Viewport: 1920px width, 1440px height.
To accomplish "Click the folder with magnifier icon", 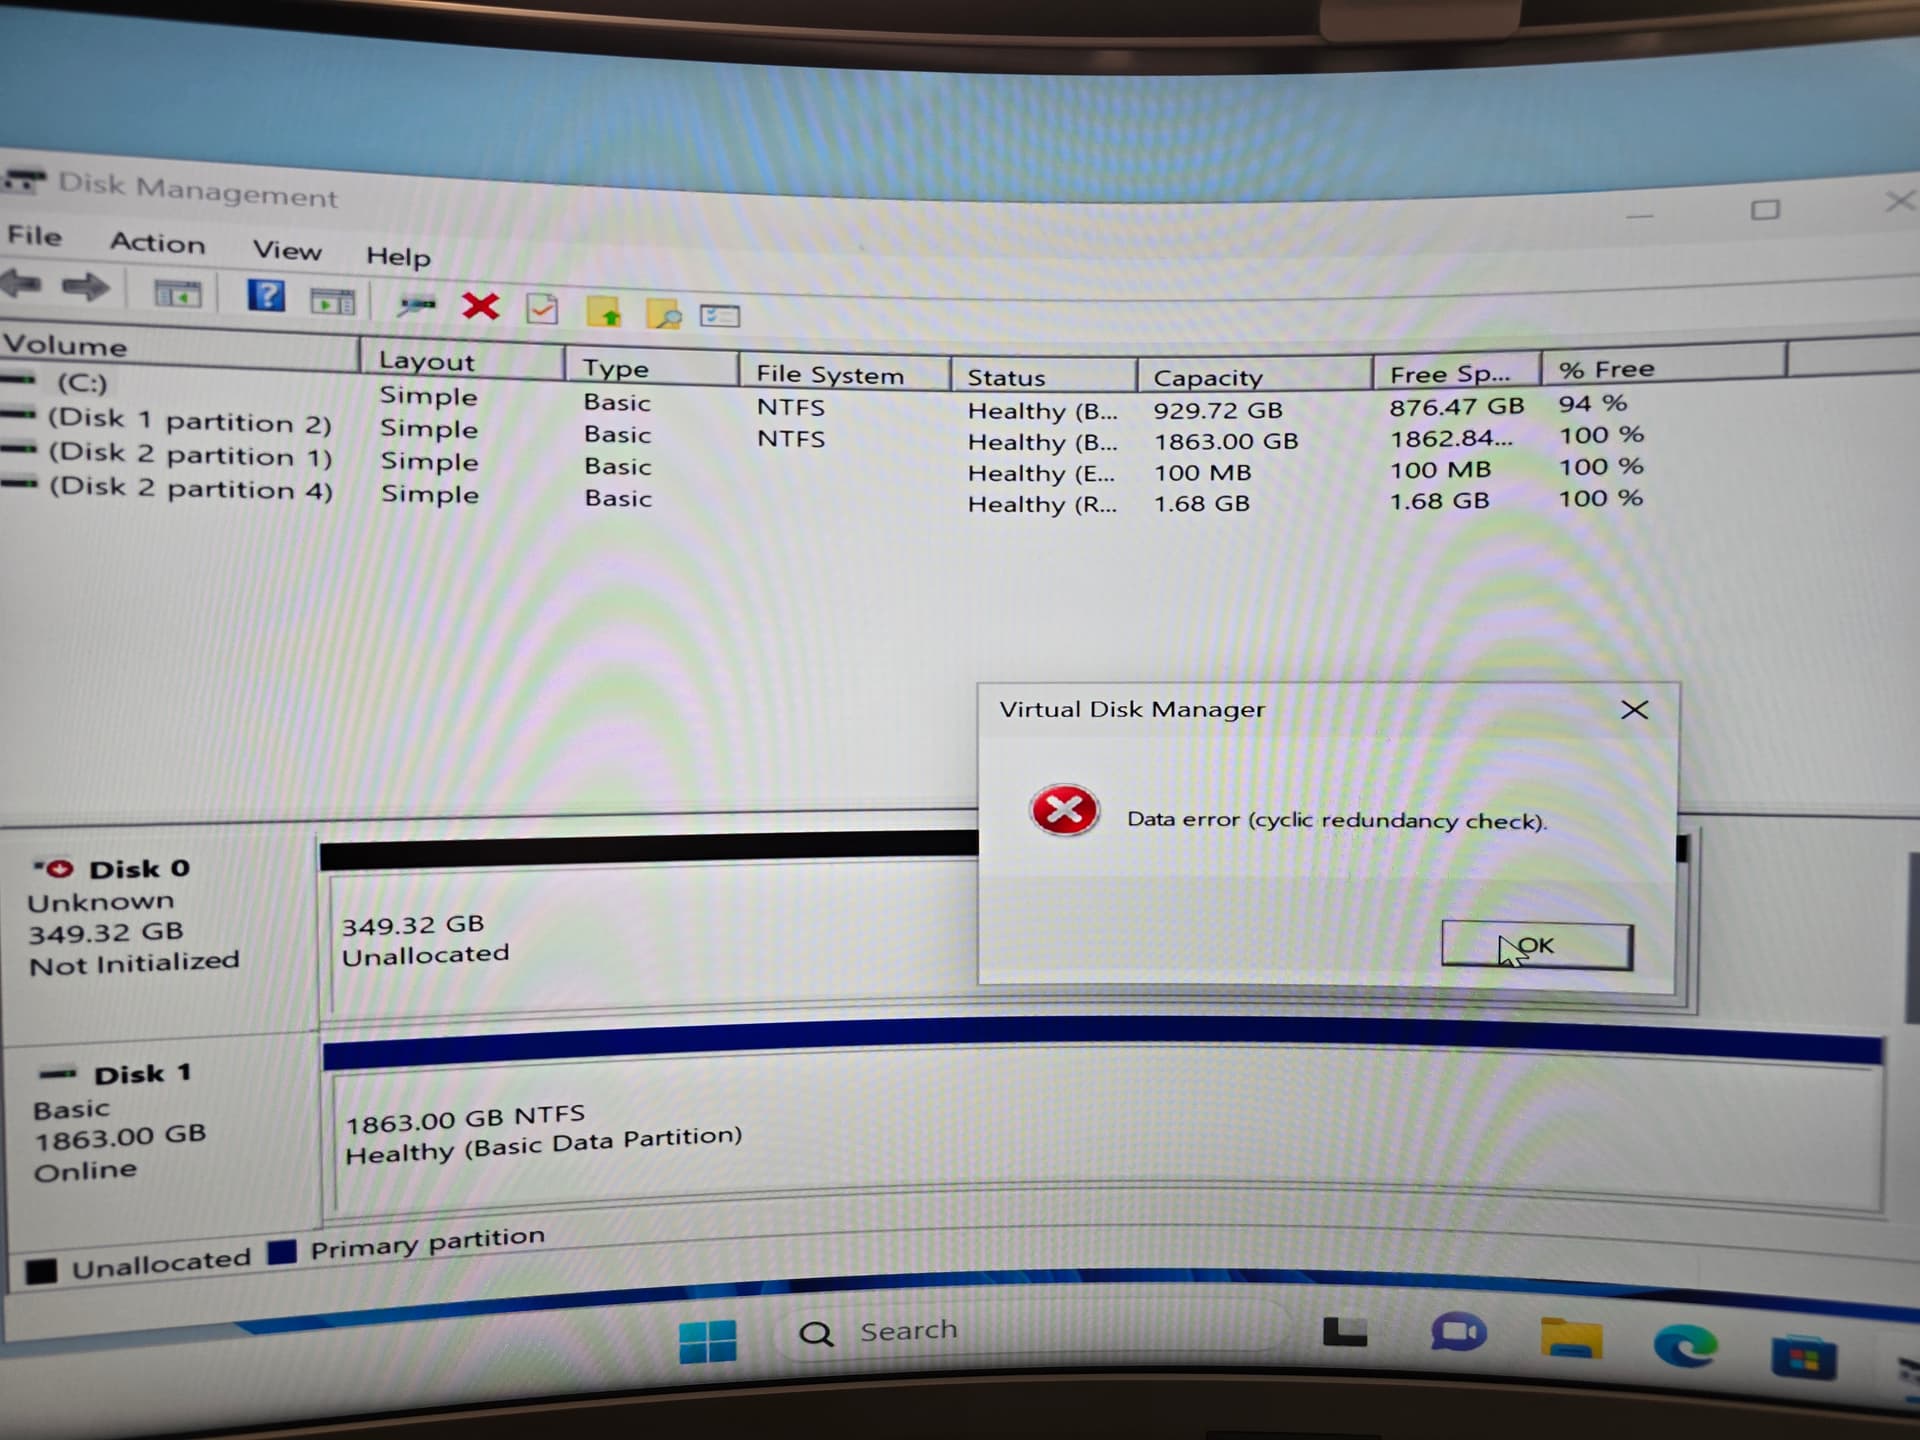I will click(664, 315).
